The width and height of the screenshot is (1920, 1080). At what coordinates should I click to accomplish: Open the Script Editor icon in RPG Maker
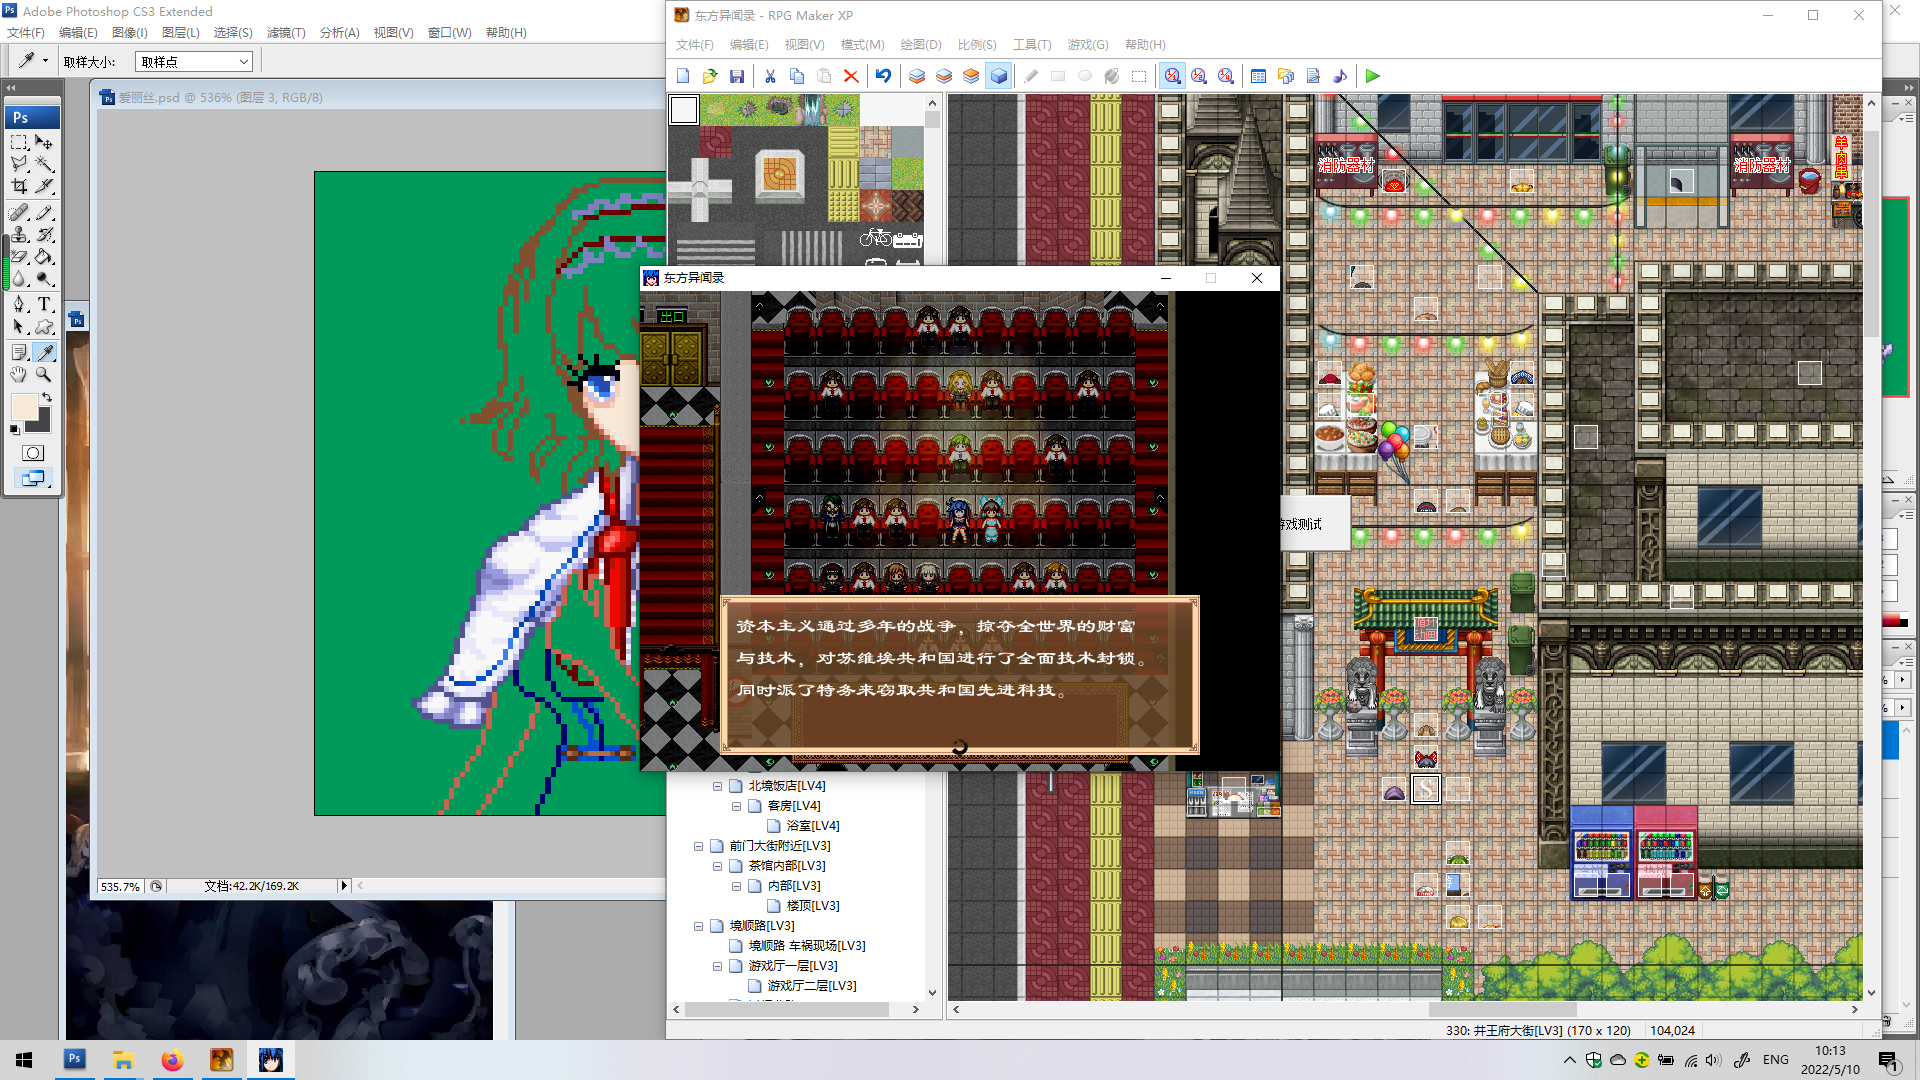tap(1313, 76)
